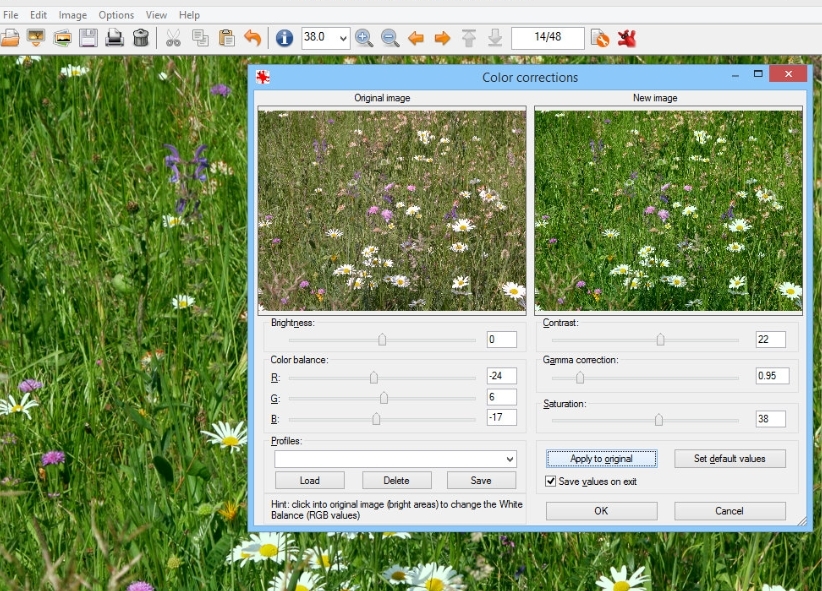Click the Apply to original button
Image resolution: width=822 pixels, height=591 pixels.
(601, 458)
